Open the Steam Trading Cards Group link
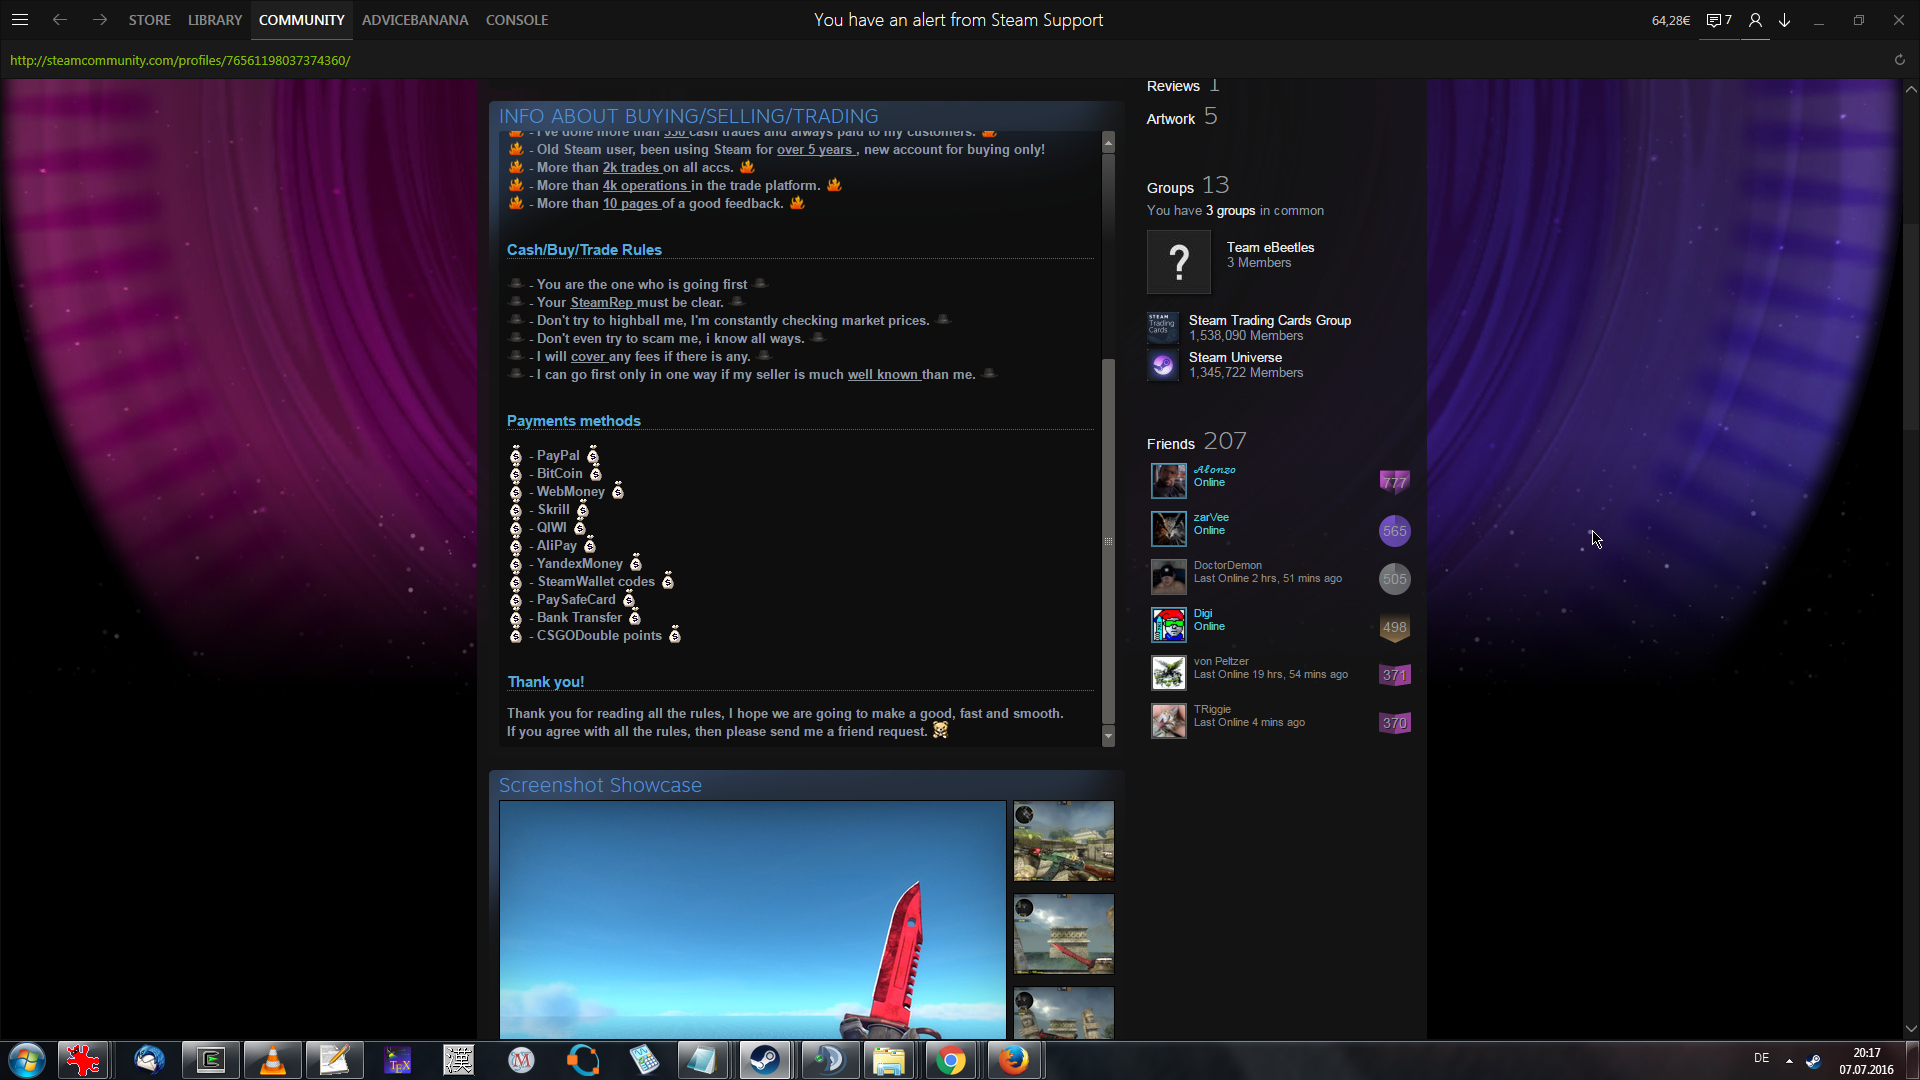The image size is (1920, 1080). [1269, 320]
